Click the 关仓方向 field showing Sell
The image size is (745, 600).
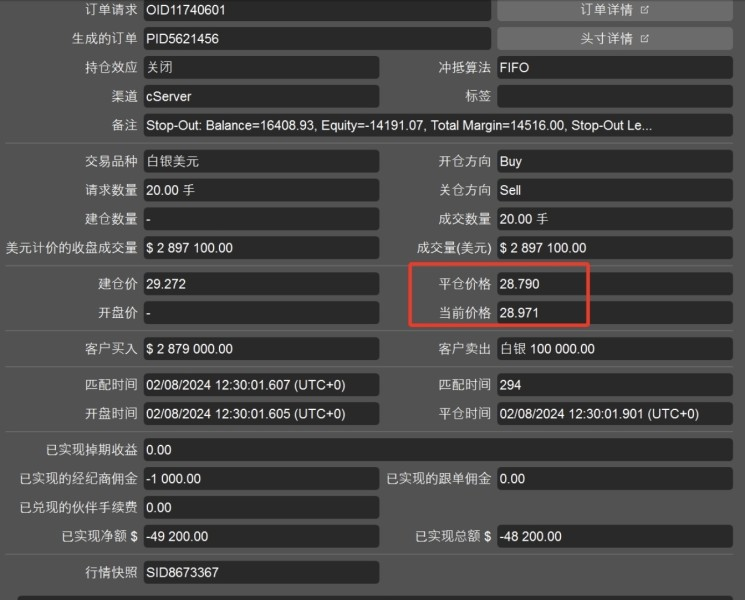(614, 190)
